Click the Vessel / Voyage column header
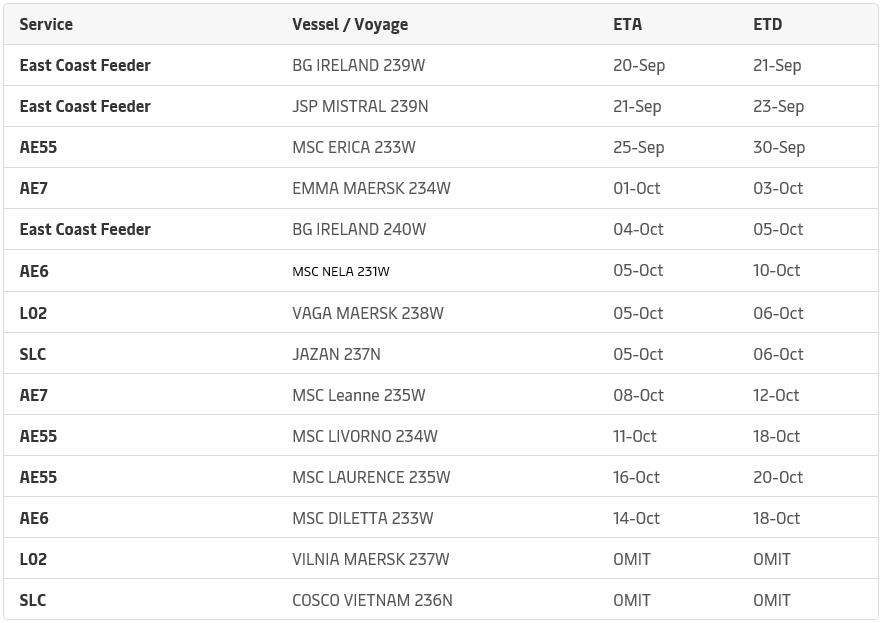 pos(350,25)
